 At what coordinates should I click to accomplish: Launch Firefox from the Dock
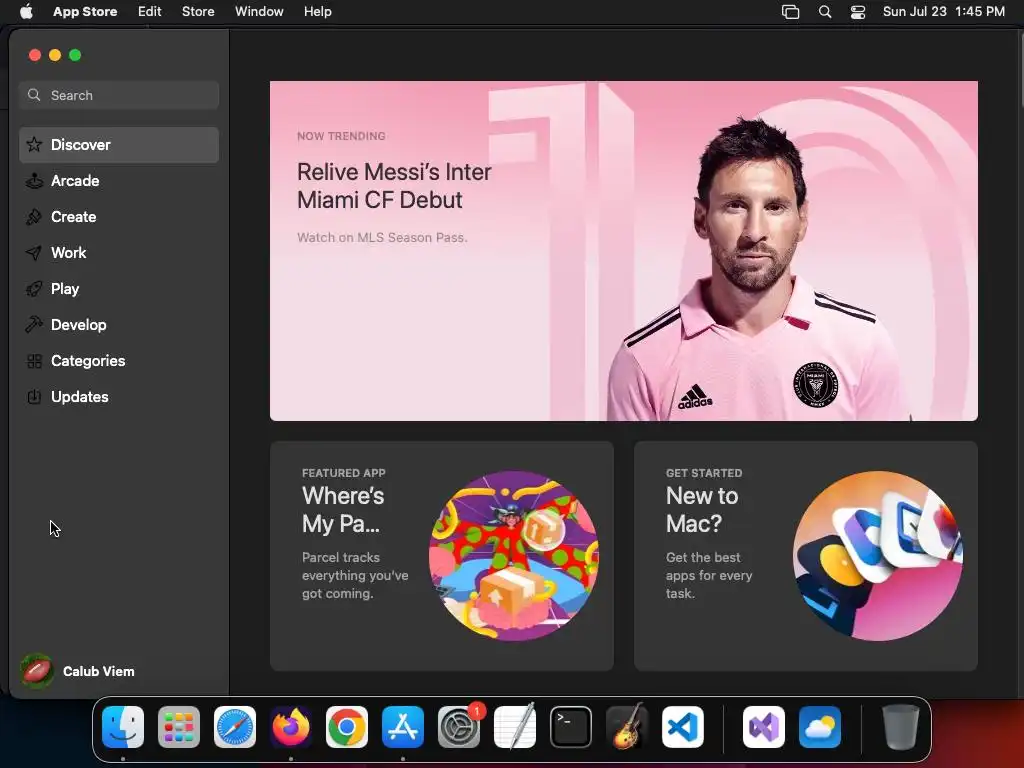[291, 727]
